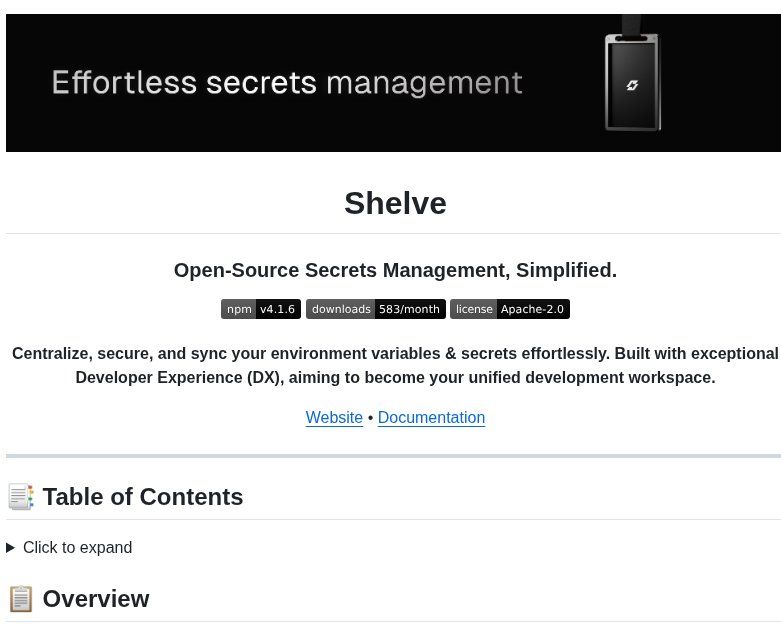The width and height of the screenshot is (781, 624).
Task: Click the 'Centralize, secure, and sync' description paragraph
Action: click(x=395, y=366)
